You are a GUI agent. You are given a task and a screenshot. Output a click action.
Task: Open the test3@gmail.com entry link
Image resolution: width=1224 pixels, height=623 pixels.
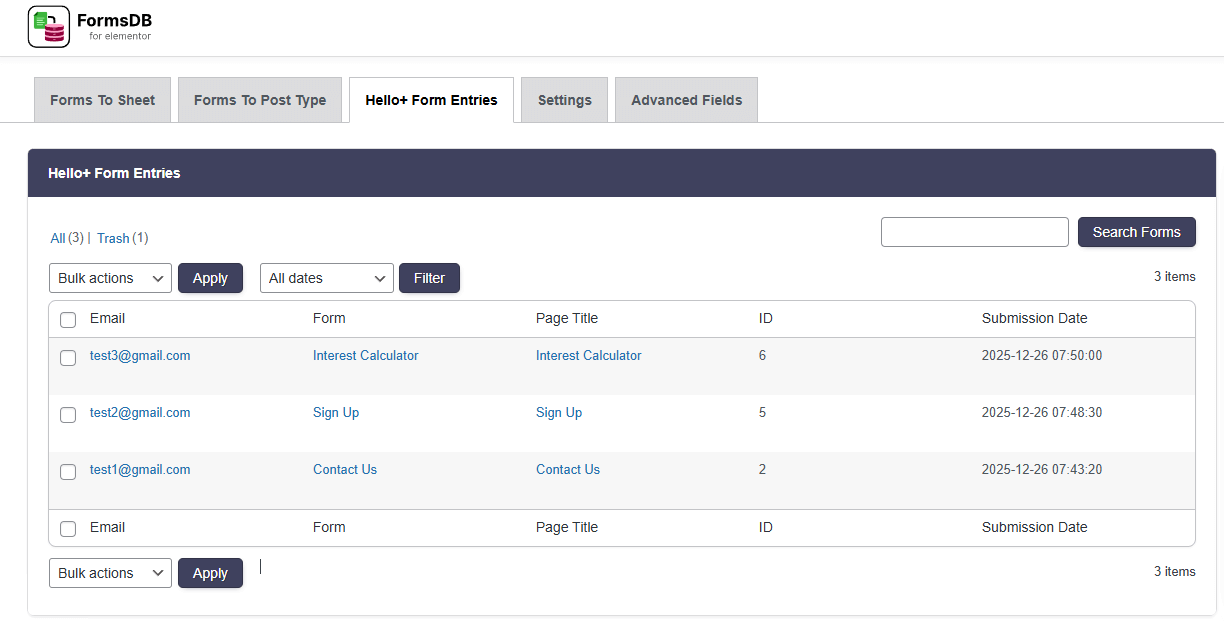click(140, 355)
